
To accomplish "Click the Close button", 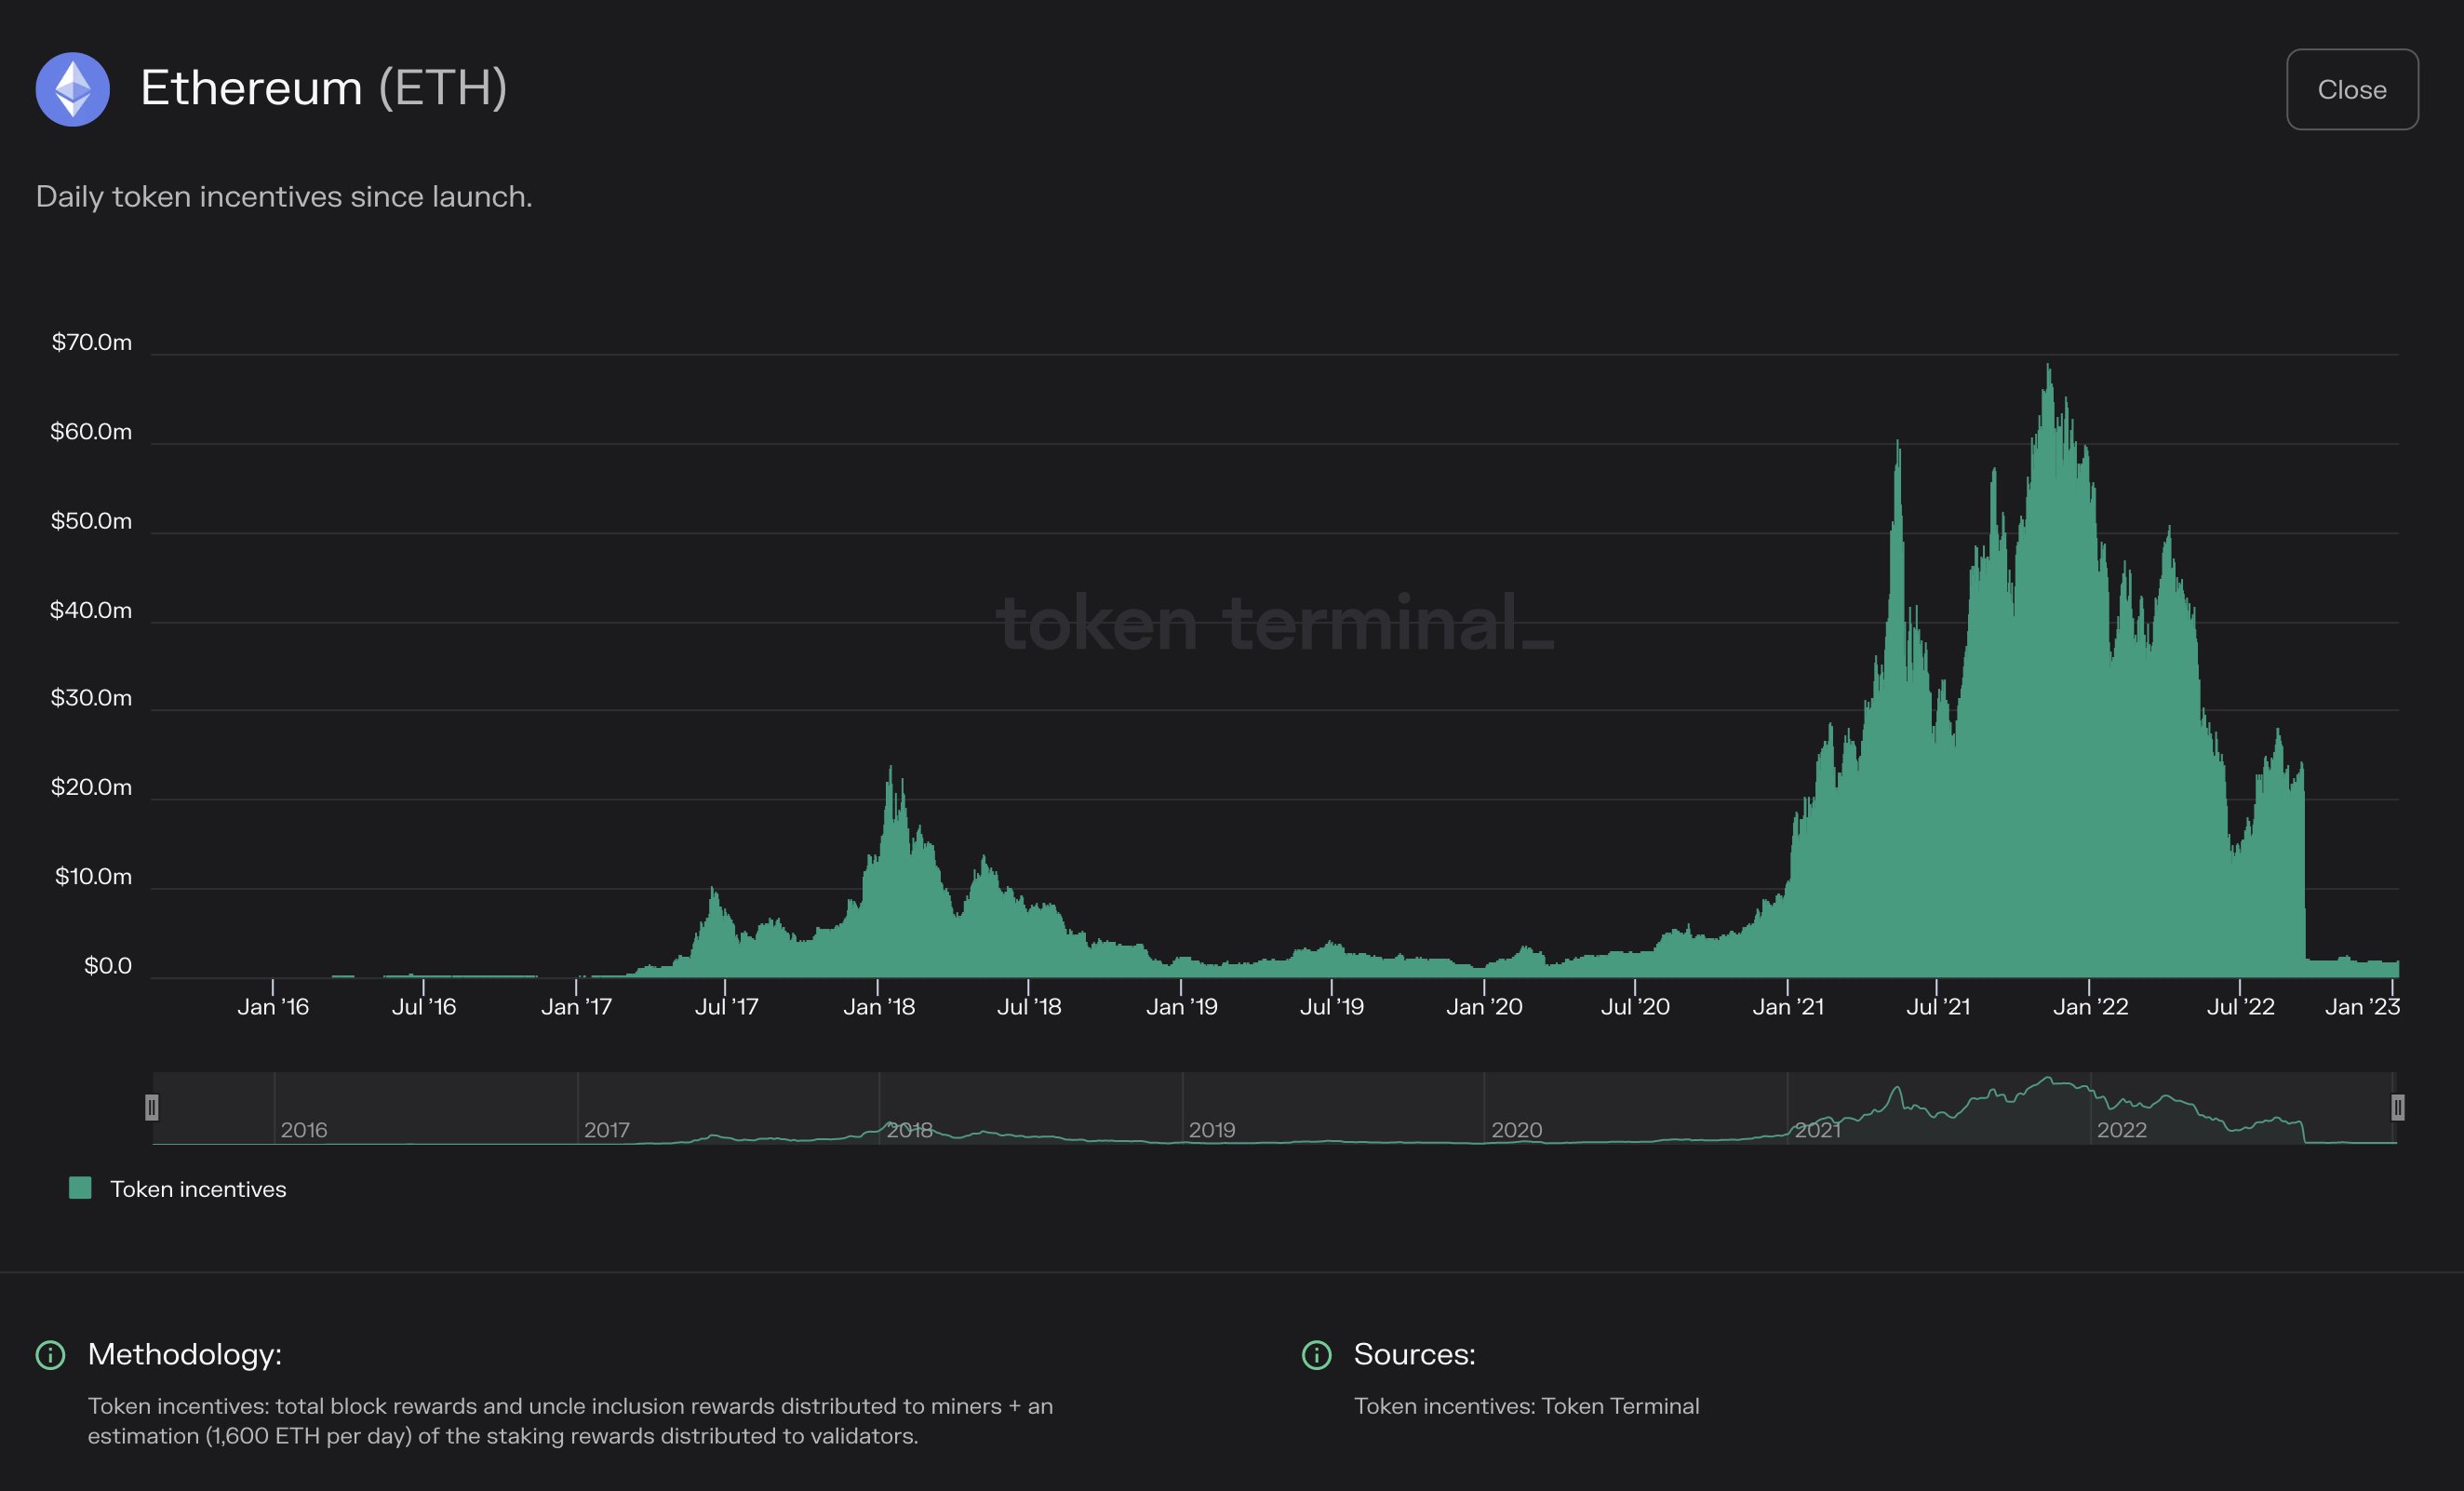I will tap(2351, 89).
